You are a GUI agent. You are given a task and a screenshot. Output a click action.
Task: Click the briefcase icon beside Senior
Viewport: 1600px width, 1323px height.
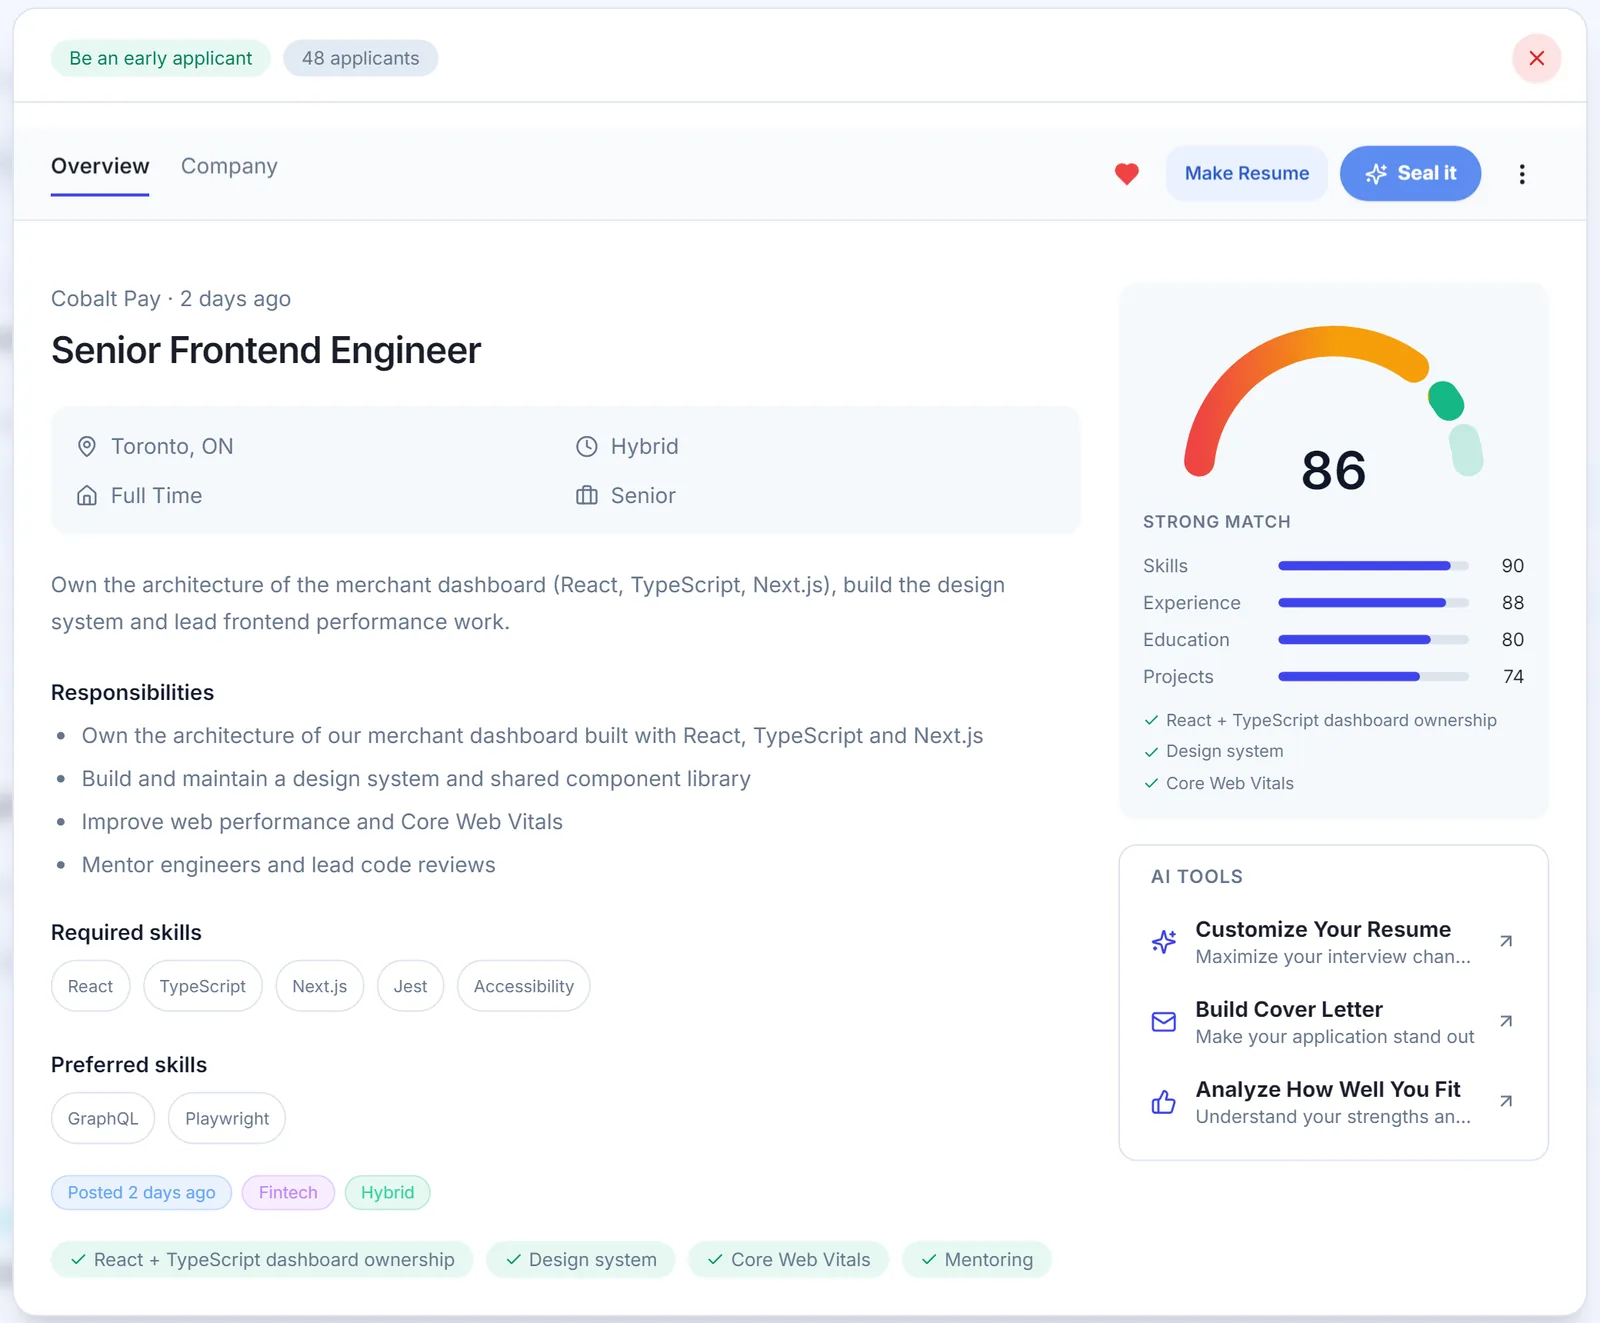(x=587, y=495)
